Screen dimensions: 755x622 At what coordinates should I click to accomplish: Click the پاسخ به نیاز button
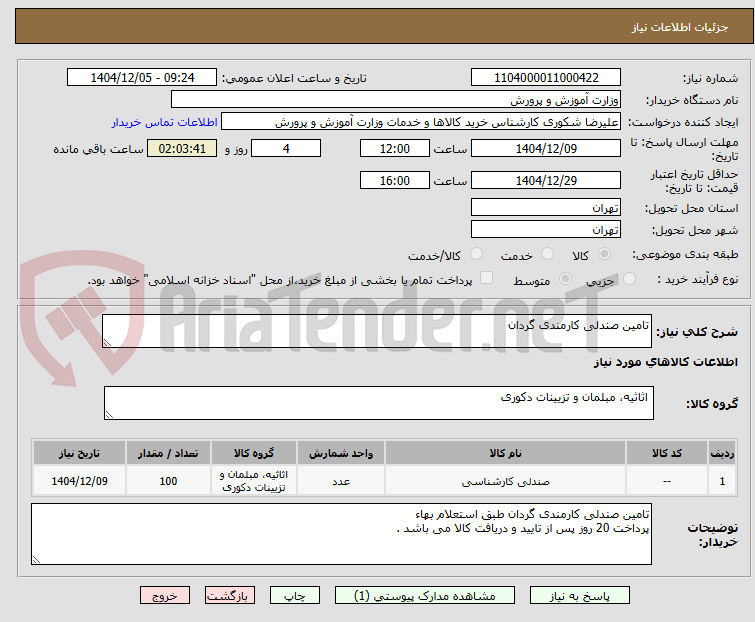(x=580, y=596)
